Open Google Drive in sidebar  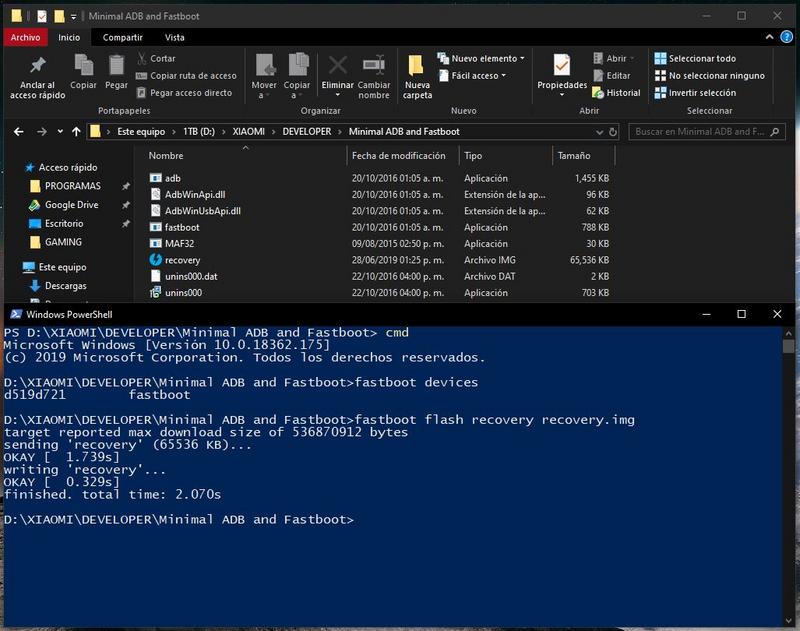(71, 205)
